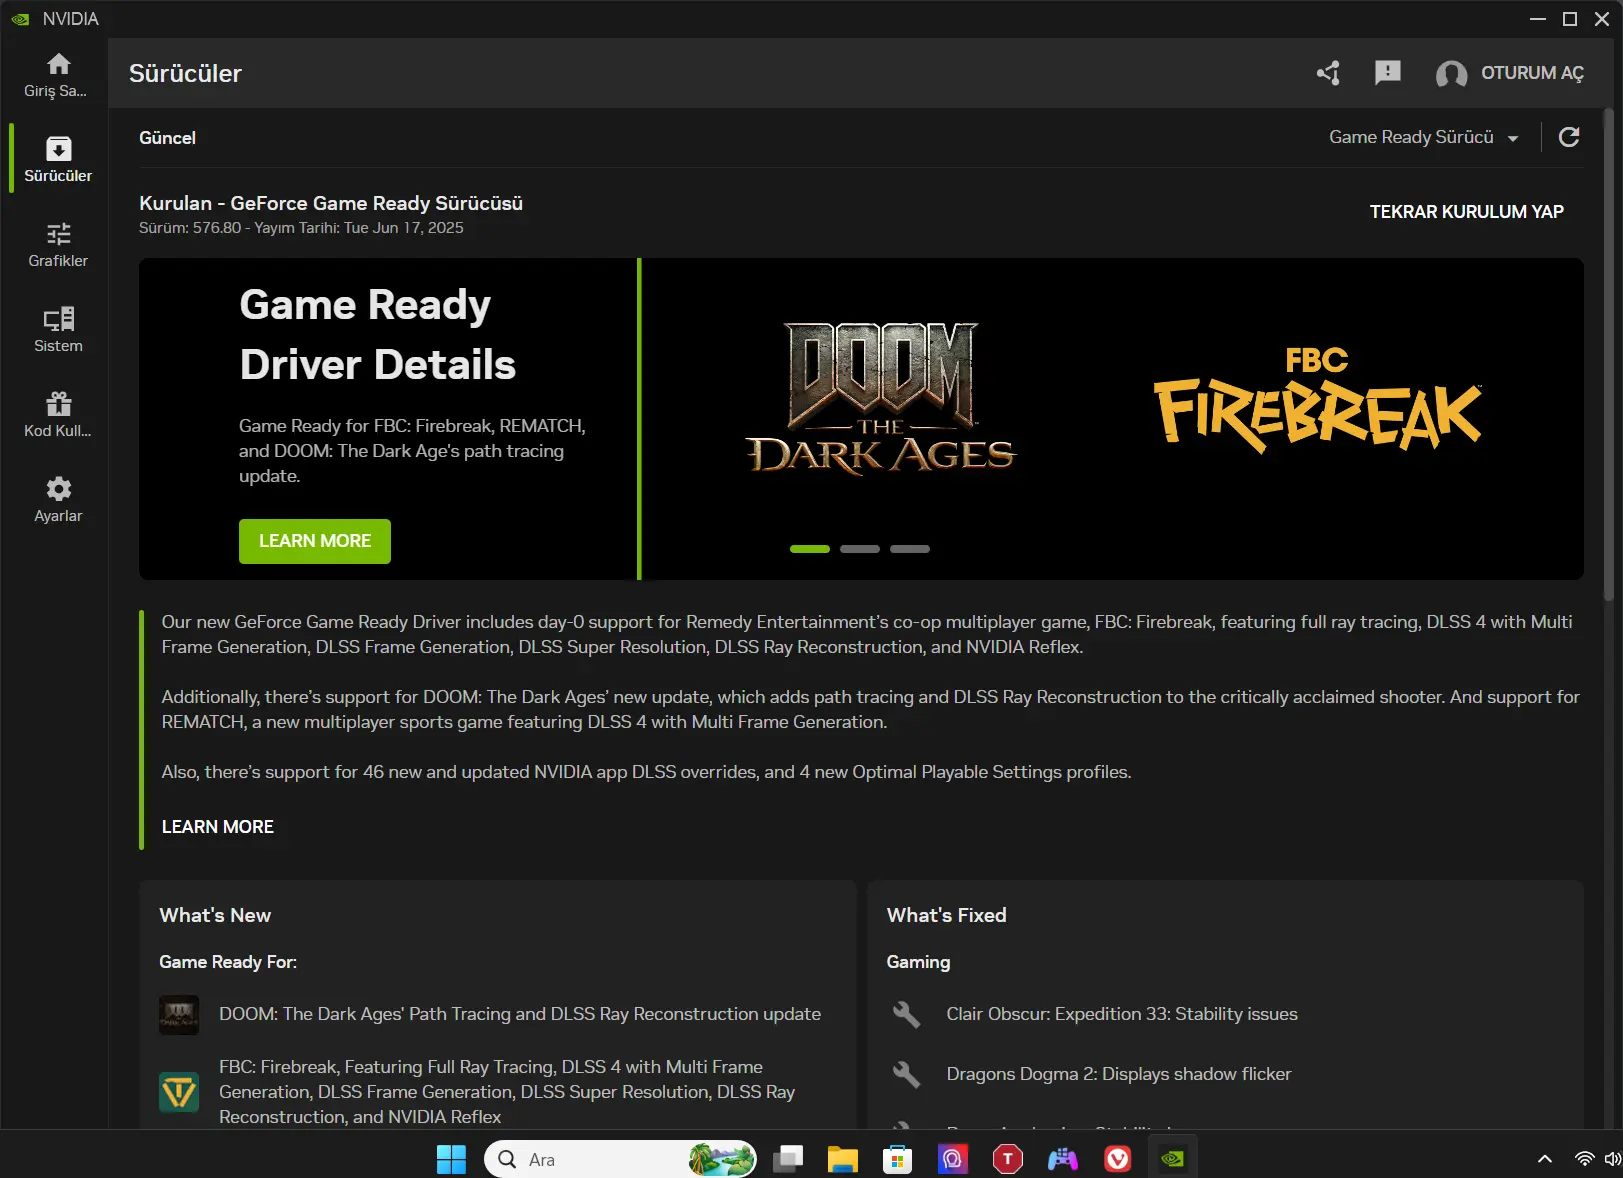Open Vivaldi browser from taskbar

pos(1117,1159)
